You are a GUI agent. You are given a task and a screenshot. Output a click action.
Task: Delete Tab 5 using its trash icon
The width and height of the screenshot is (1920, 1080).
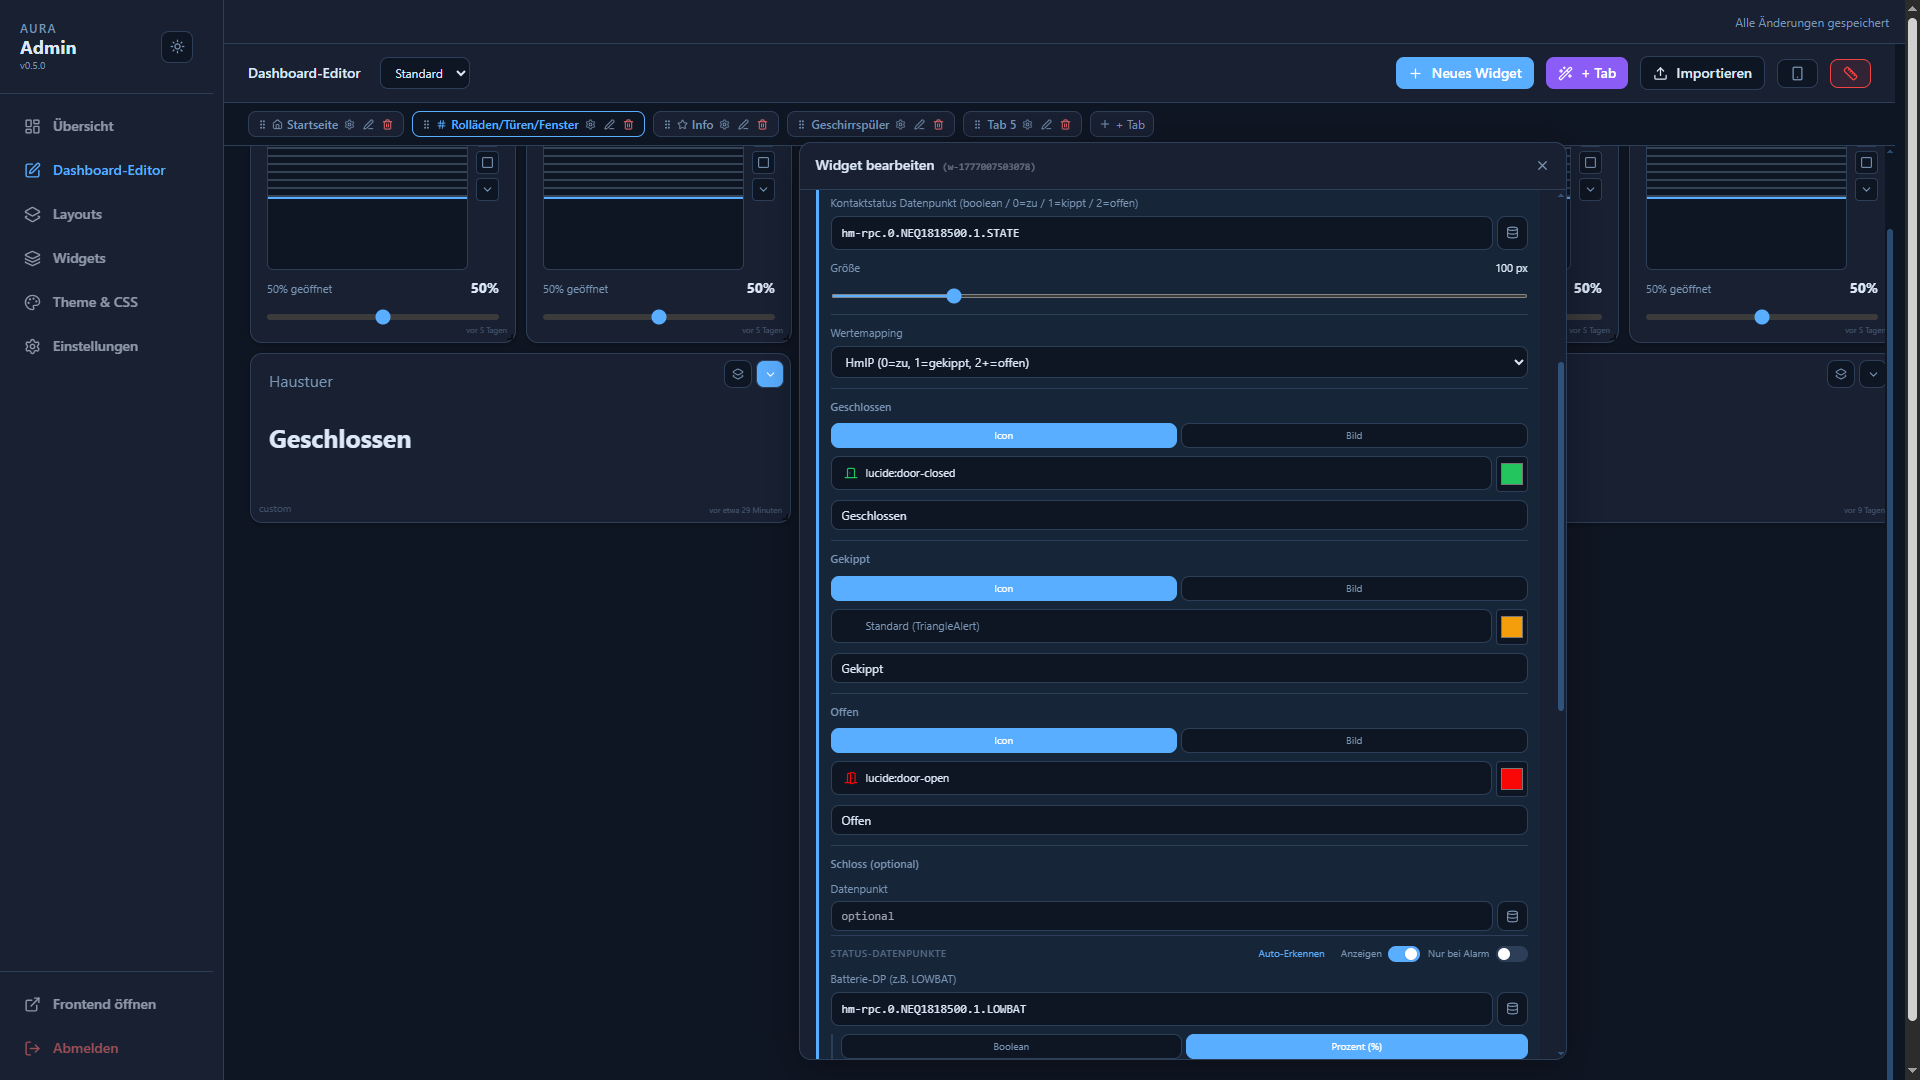point(1065,124)
